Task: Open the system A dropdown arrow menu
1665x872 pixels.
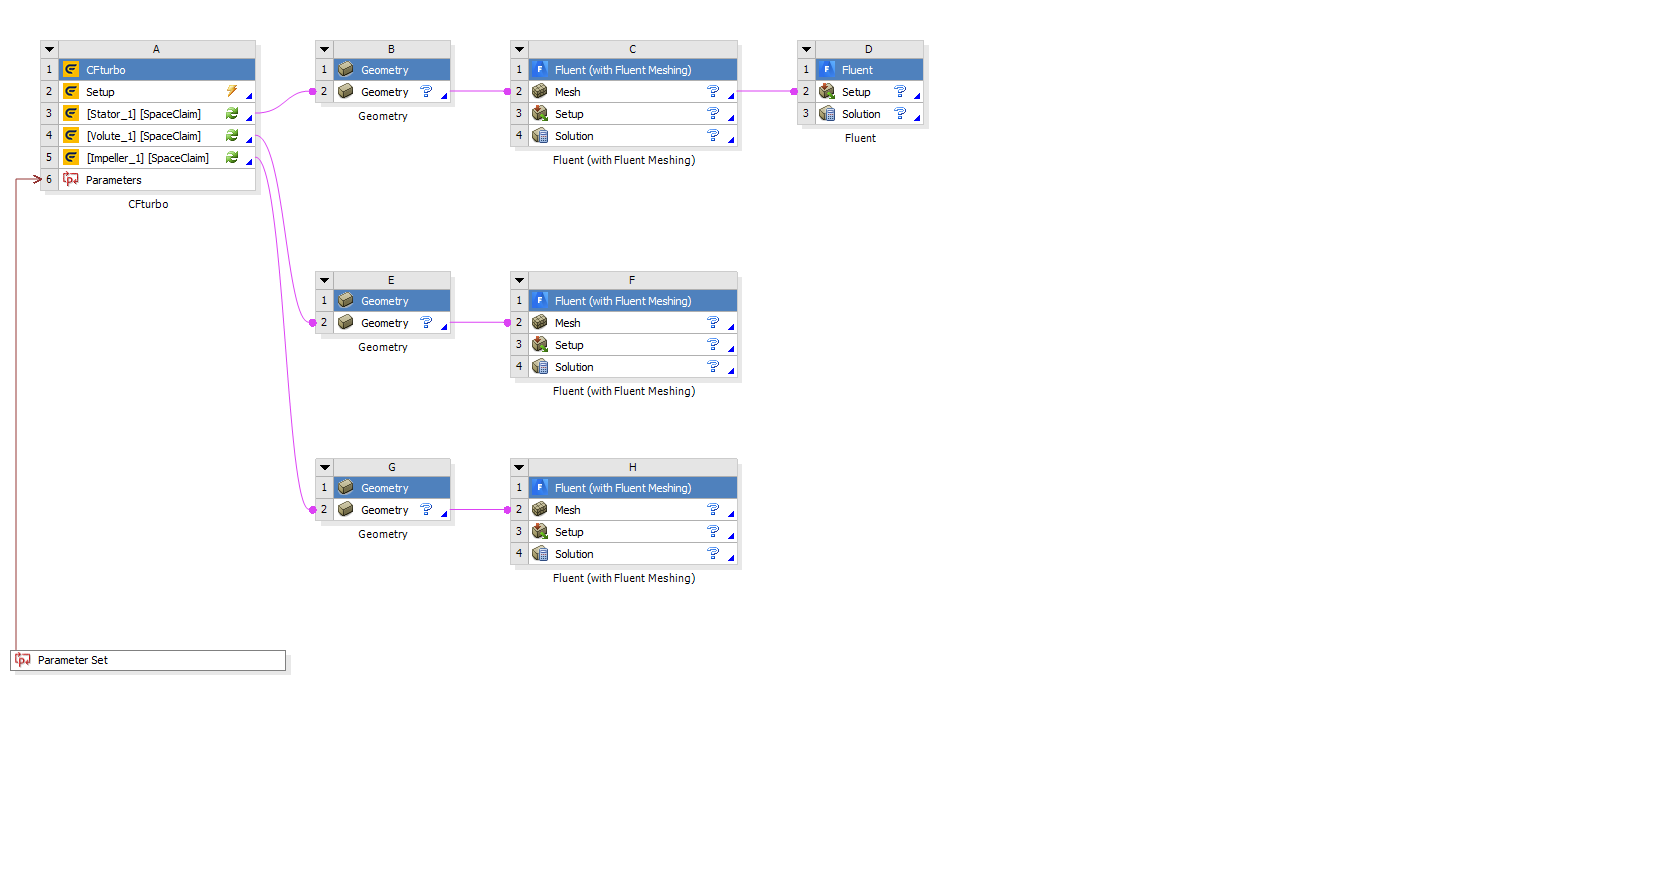Action: [x=49, y=49]
